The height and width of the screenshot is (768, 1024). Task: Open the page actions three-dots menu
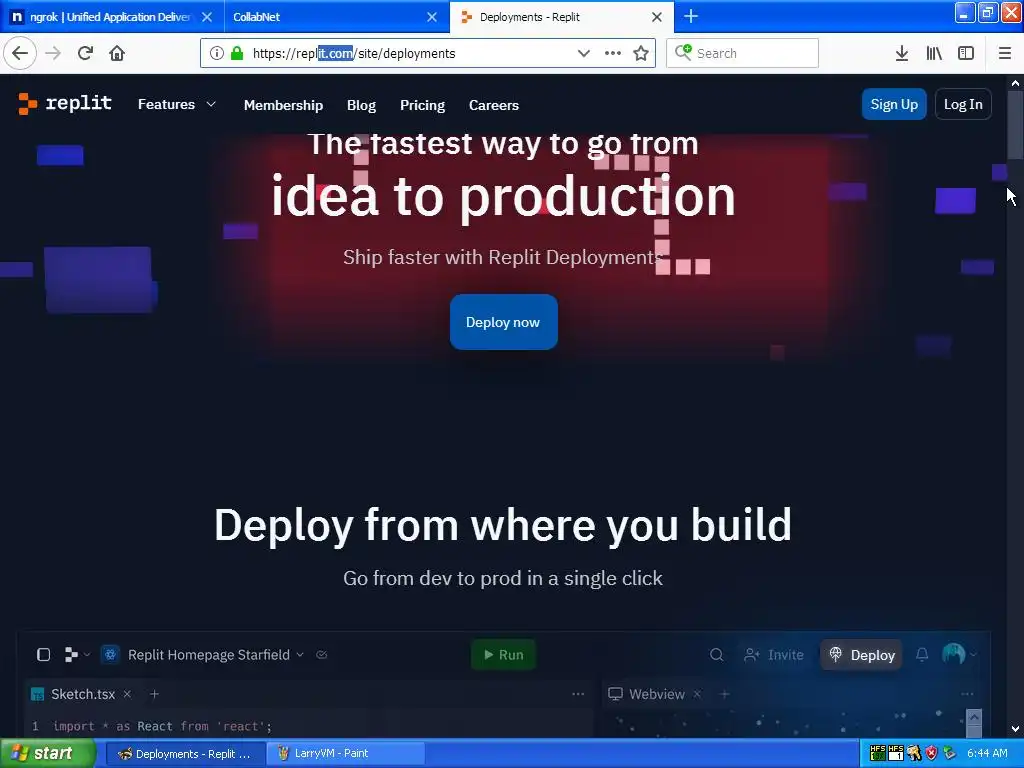[613, 53]
